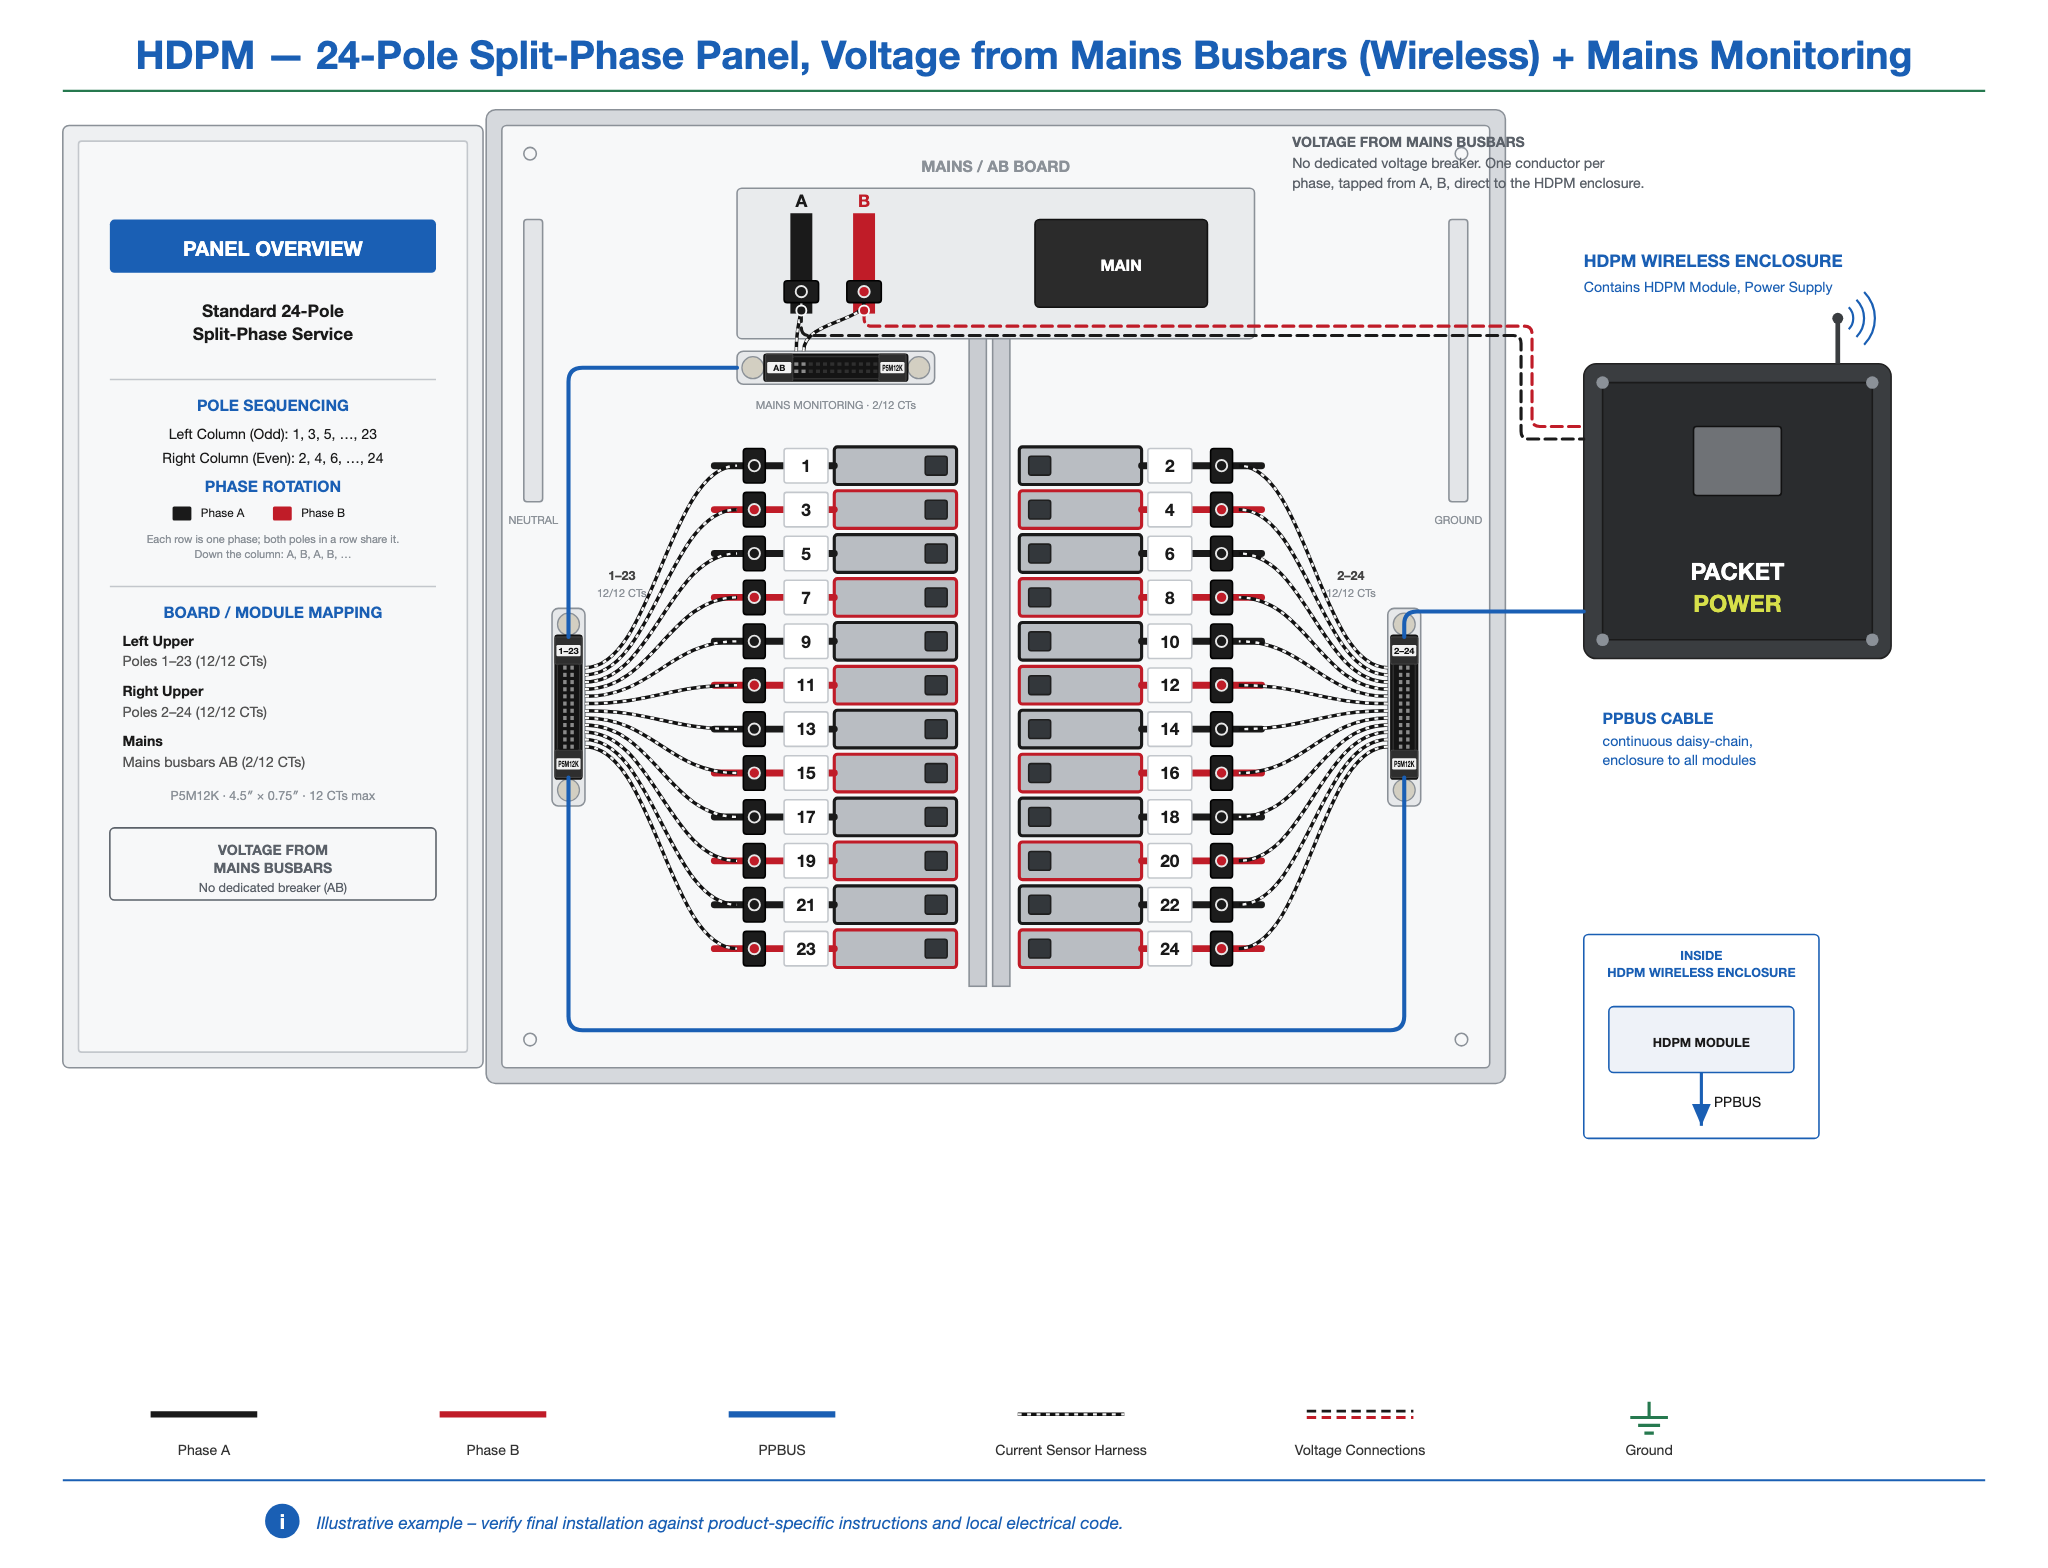Click the PPBUS blue line legend sample

pyautogui.click(x=782, y=1414)
